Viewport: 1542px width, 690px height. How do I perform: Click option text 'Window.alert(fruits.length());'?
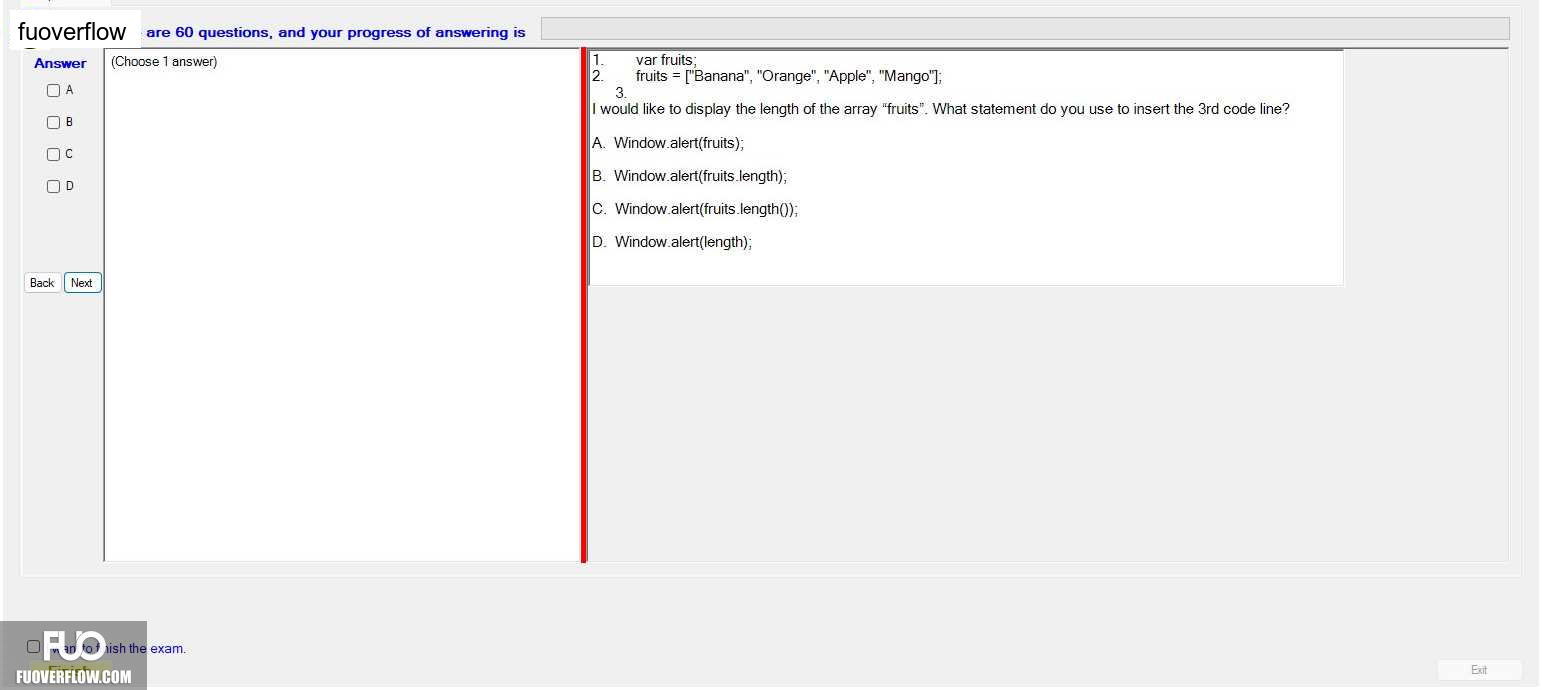click(x=706, y=209)
